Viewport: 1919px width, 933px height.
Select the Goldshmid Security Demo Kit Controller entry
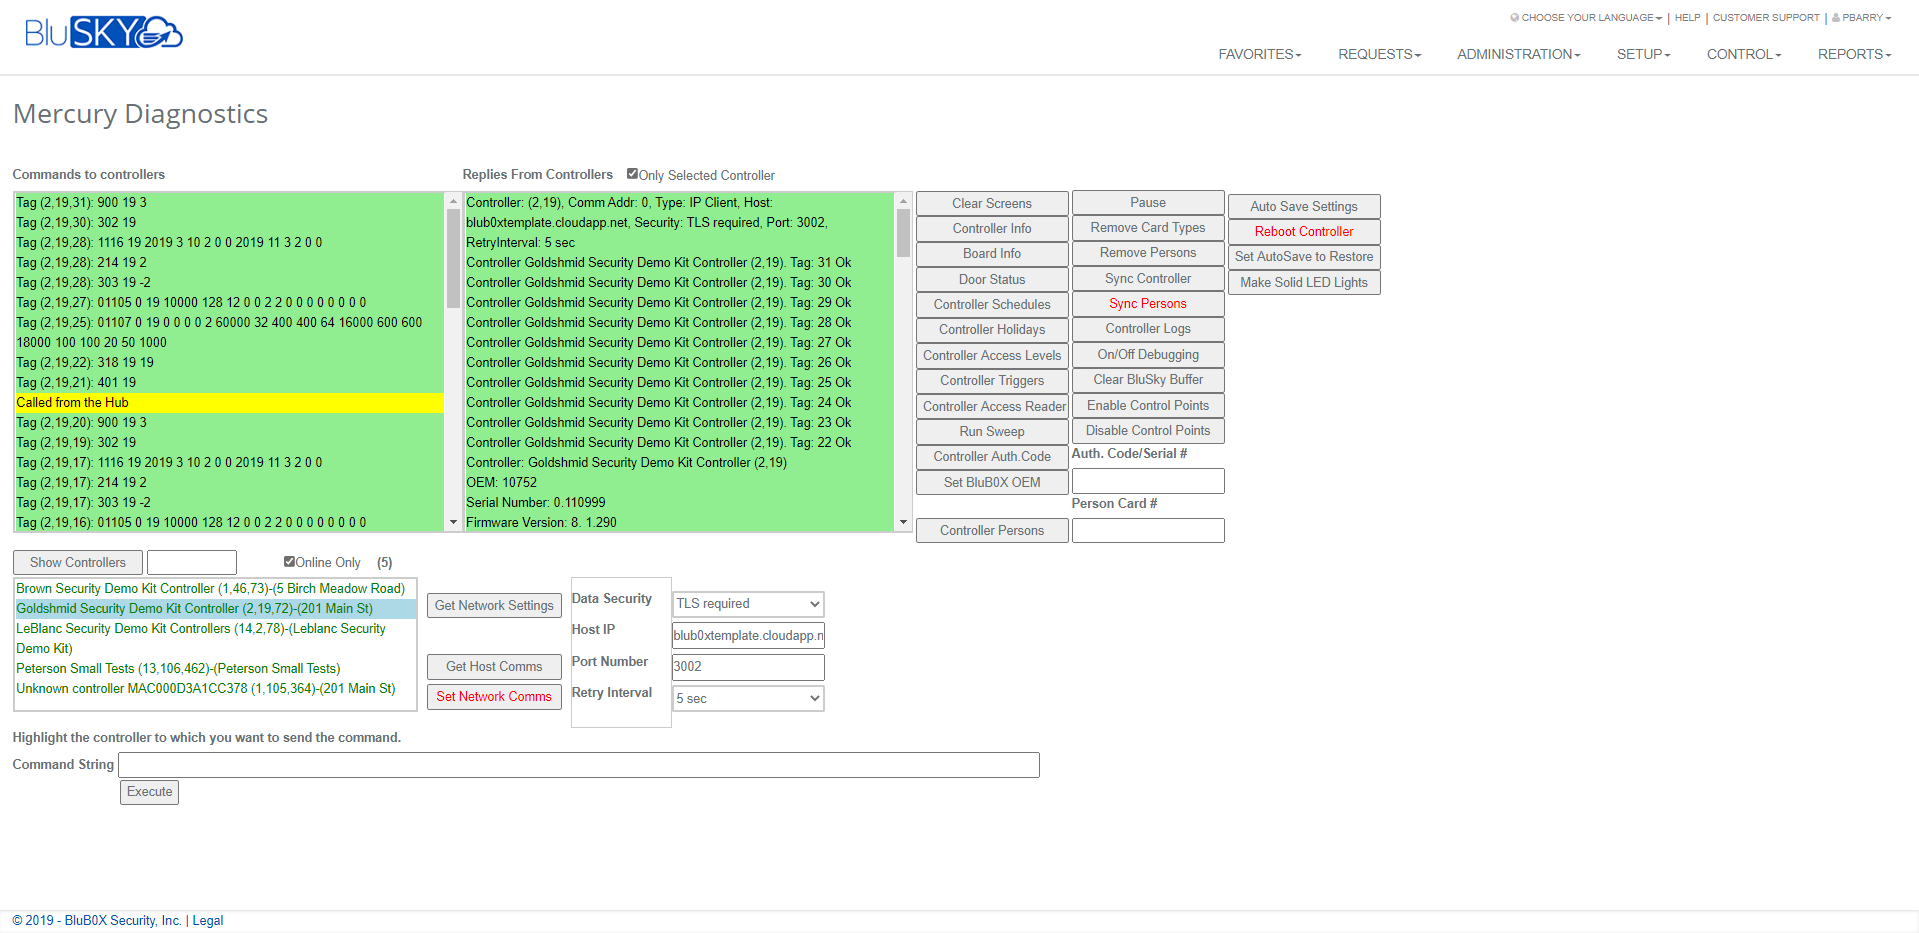coord(195,608)
